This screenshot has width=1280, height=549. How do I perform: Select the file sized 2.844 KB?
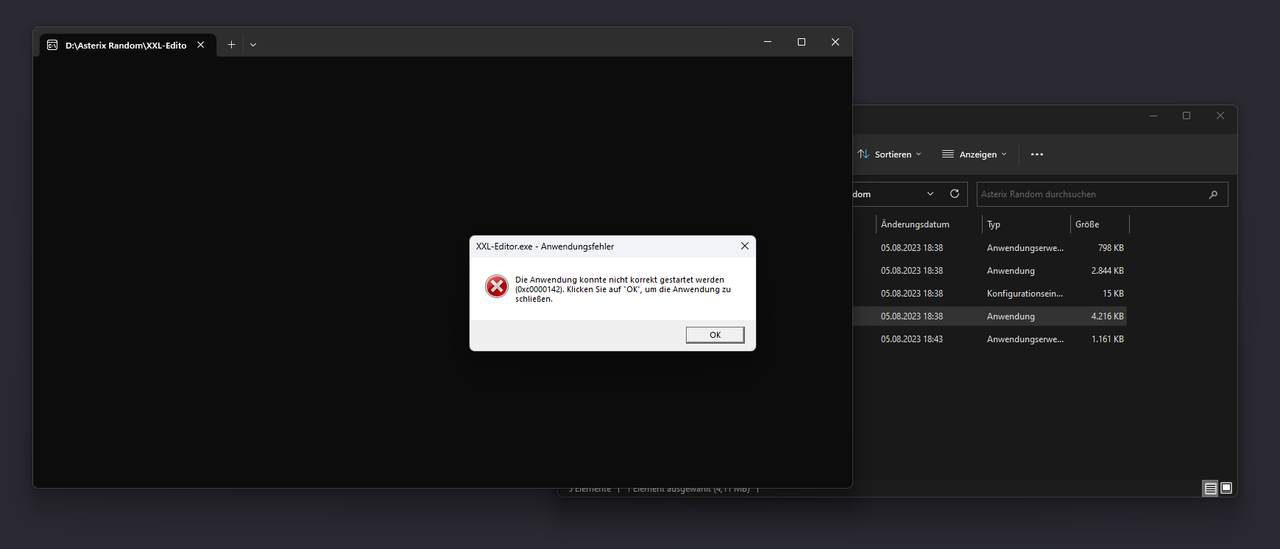pos(990,270)
